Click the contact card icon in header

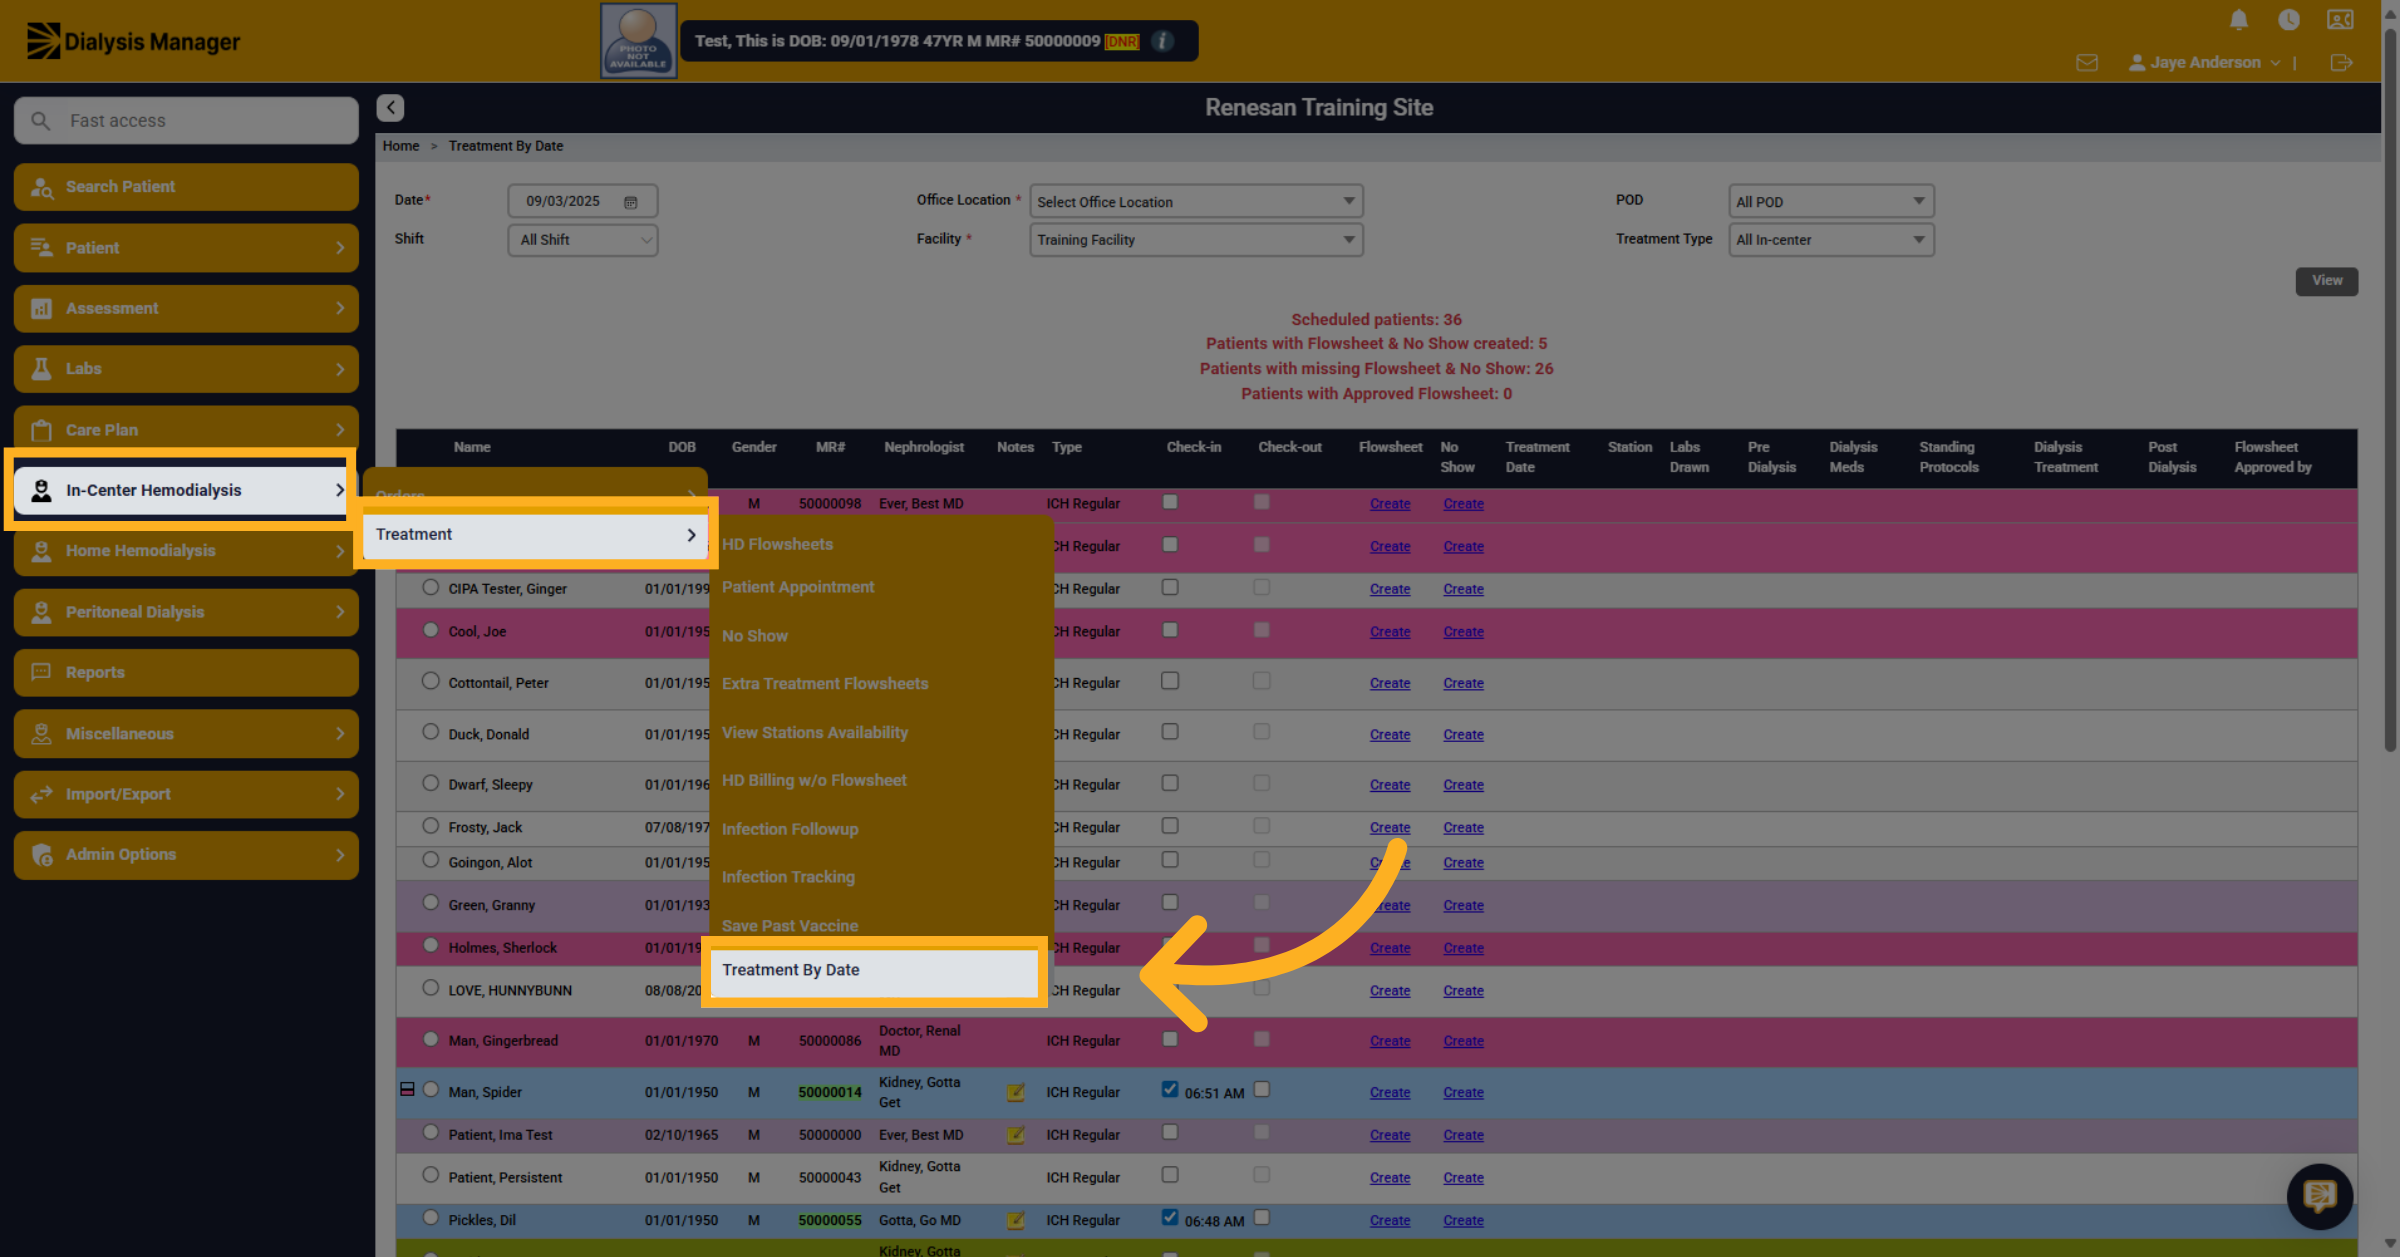[2340, 20]
